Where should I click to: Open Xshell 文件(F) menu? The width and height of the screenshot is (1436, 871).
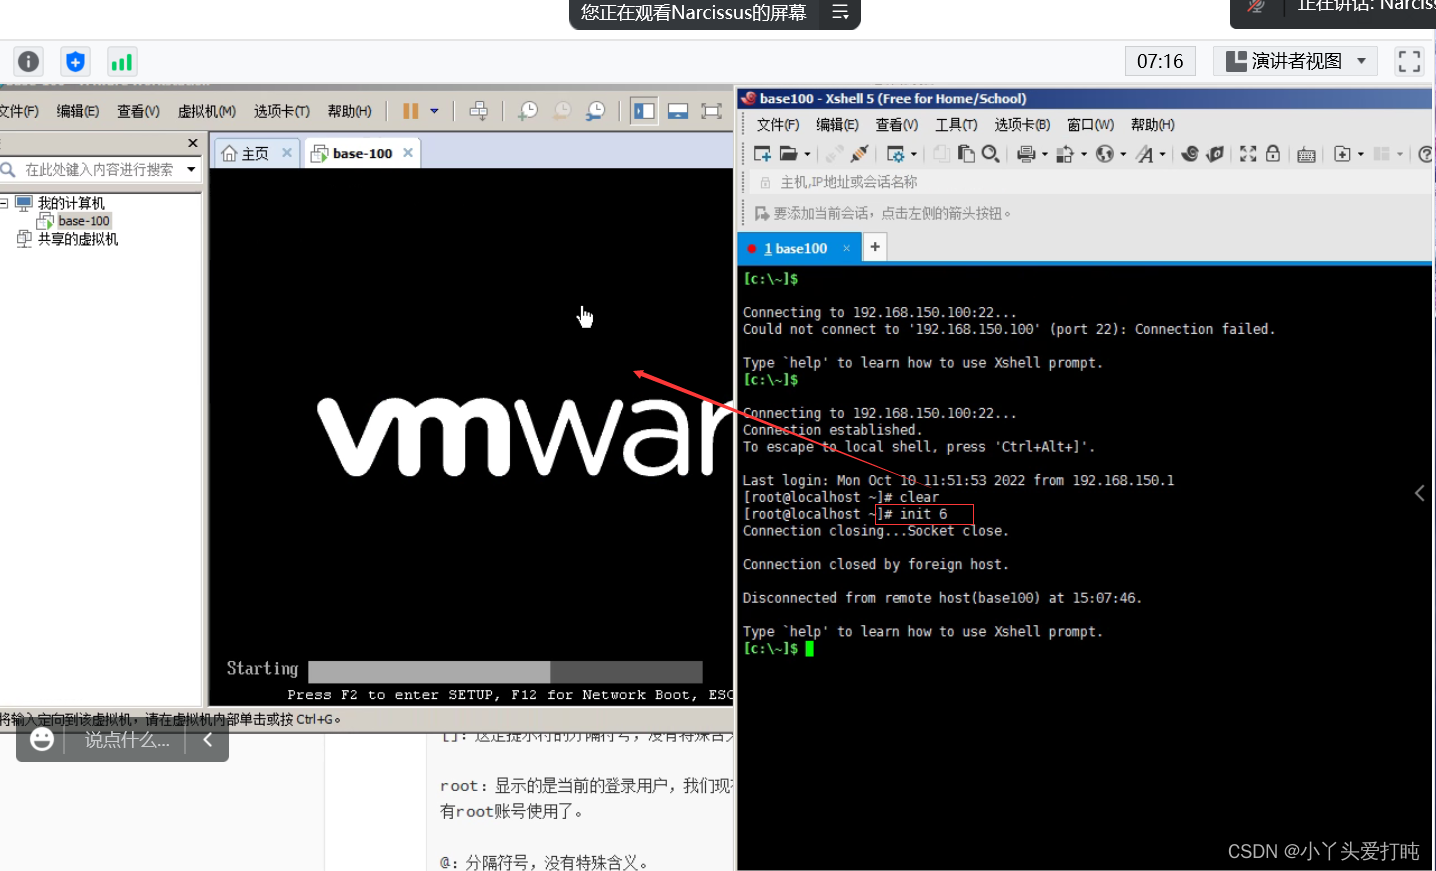point(778,125)
